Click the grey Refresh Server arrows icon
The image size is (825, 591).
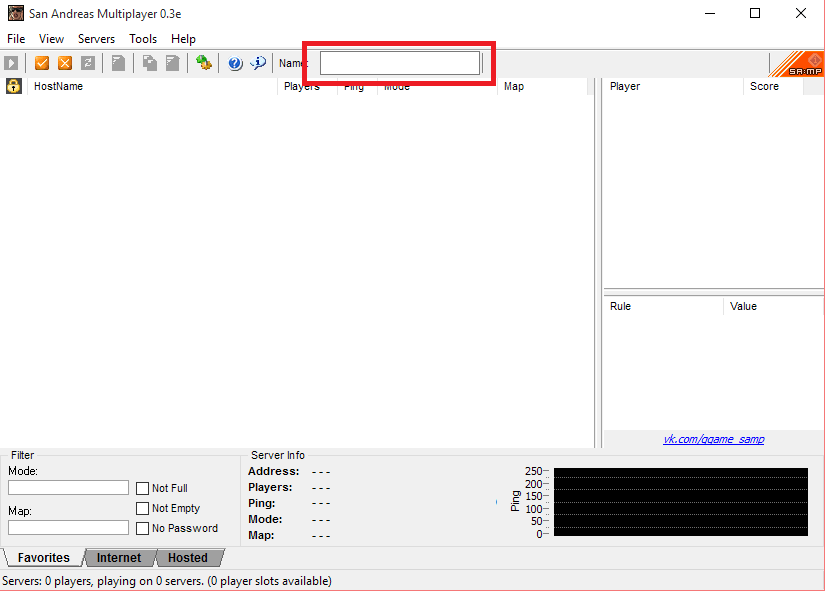coord(88,63)
